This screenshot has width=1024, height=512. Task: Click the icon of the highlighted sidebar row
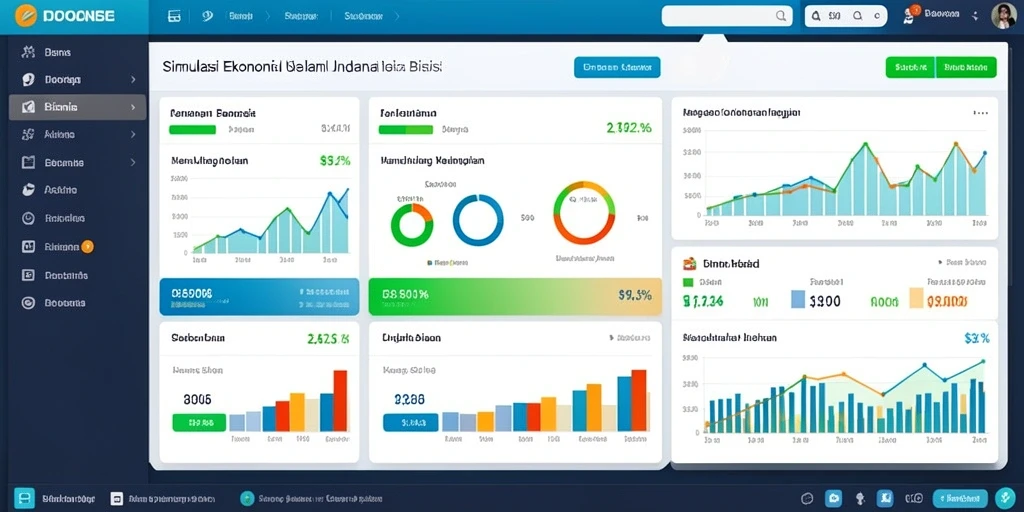tap(28, 107)
